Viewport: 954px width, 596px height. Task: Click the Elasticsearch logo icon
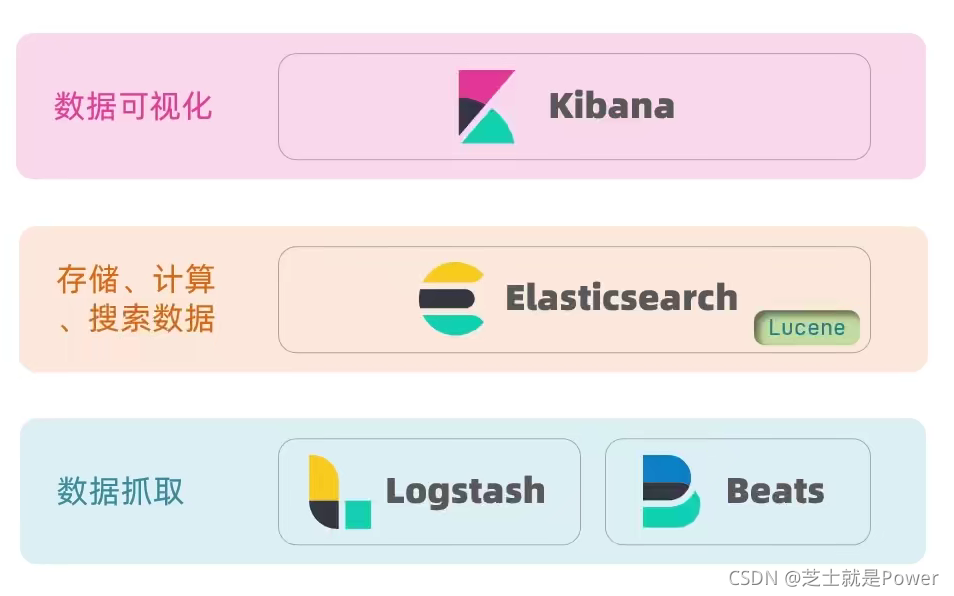coord(451,299)
